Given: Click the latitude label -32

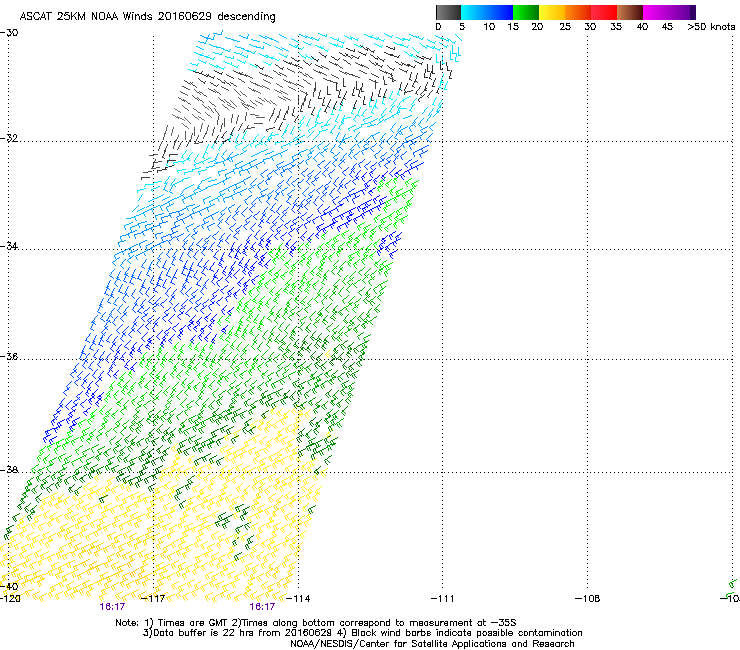Looking at the screenshot, I should point(9,138).
